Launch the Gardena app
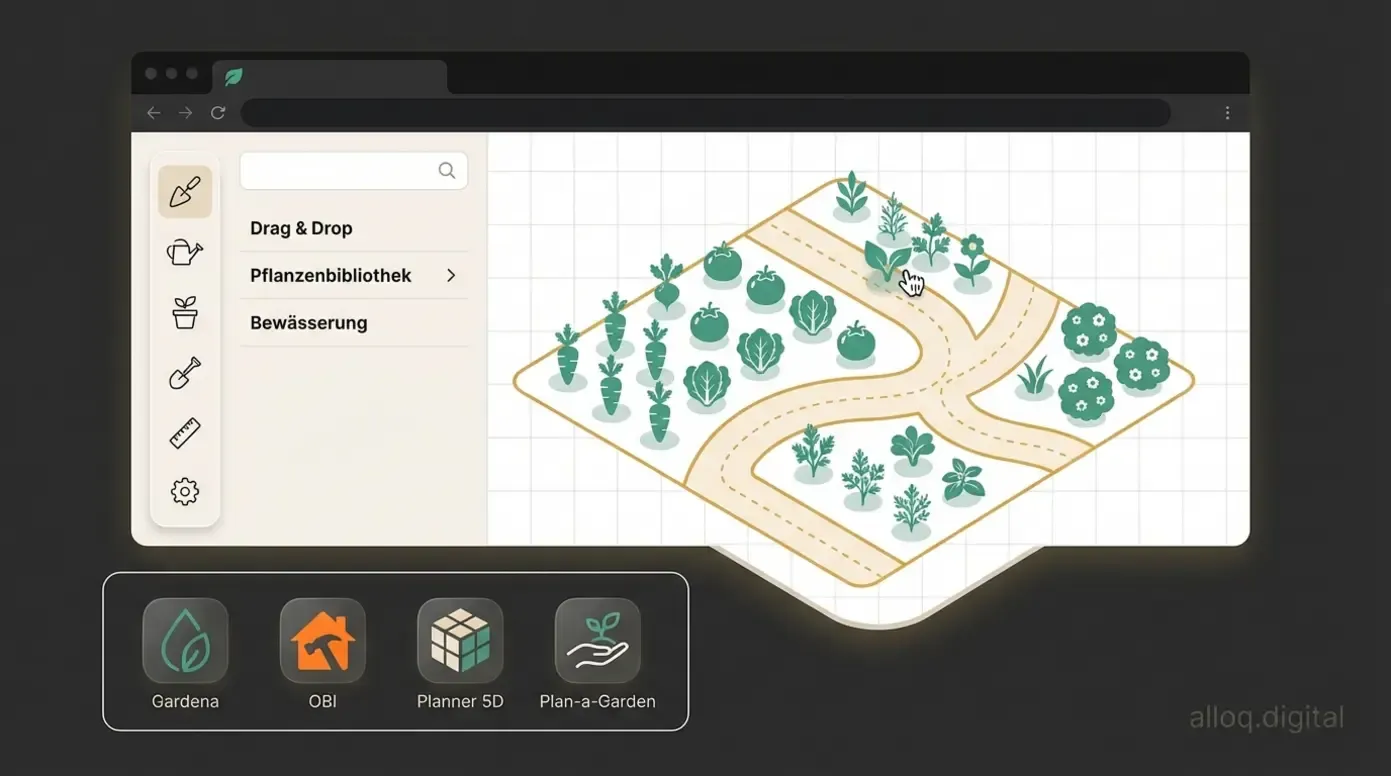Screen dimensions: 1391x776 185,640
